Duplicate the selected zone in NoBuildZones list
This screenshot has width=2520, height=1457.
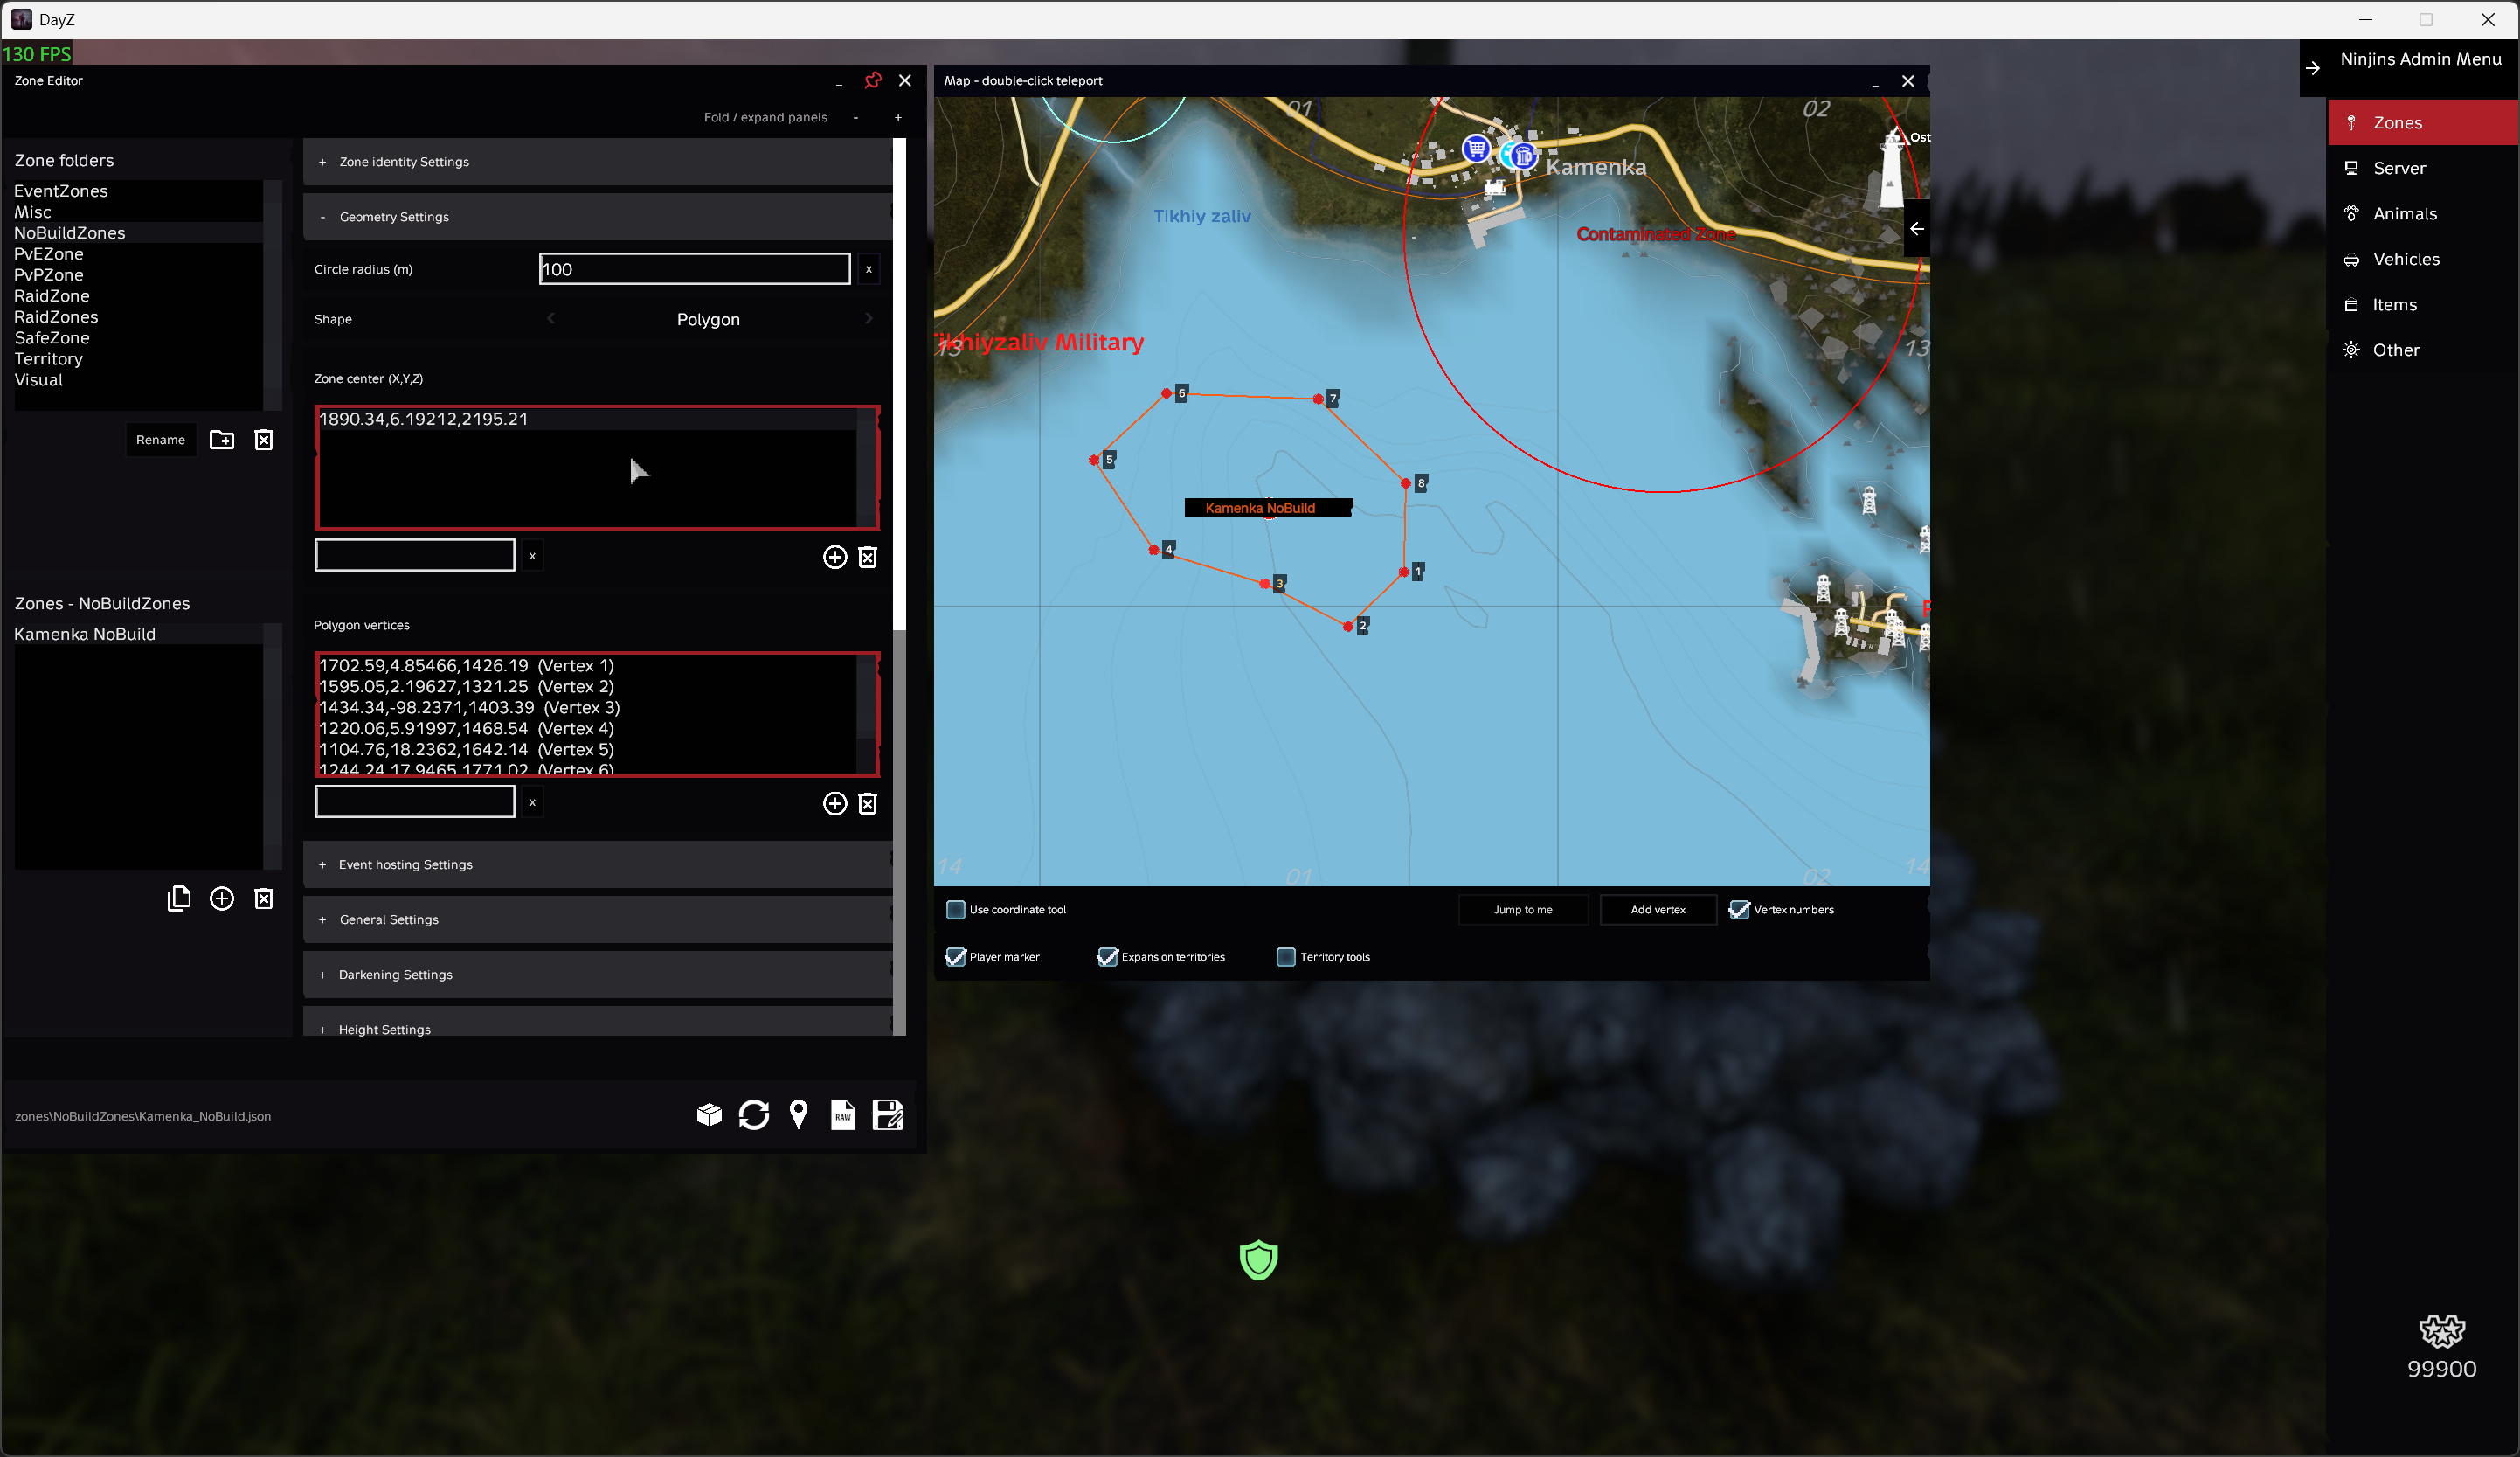point(179,899)
